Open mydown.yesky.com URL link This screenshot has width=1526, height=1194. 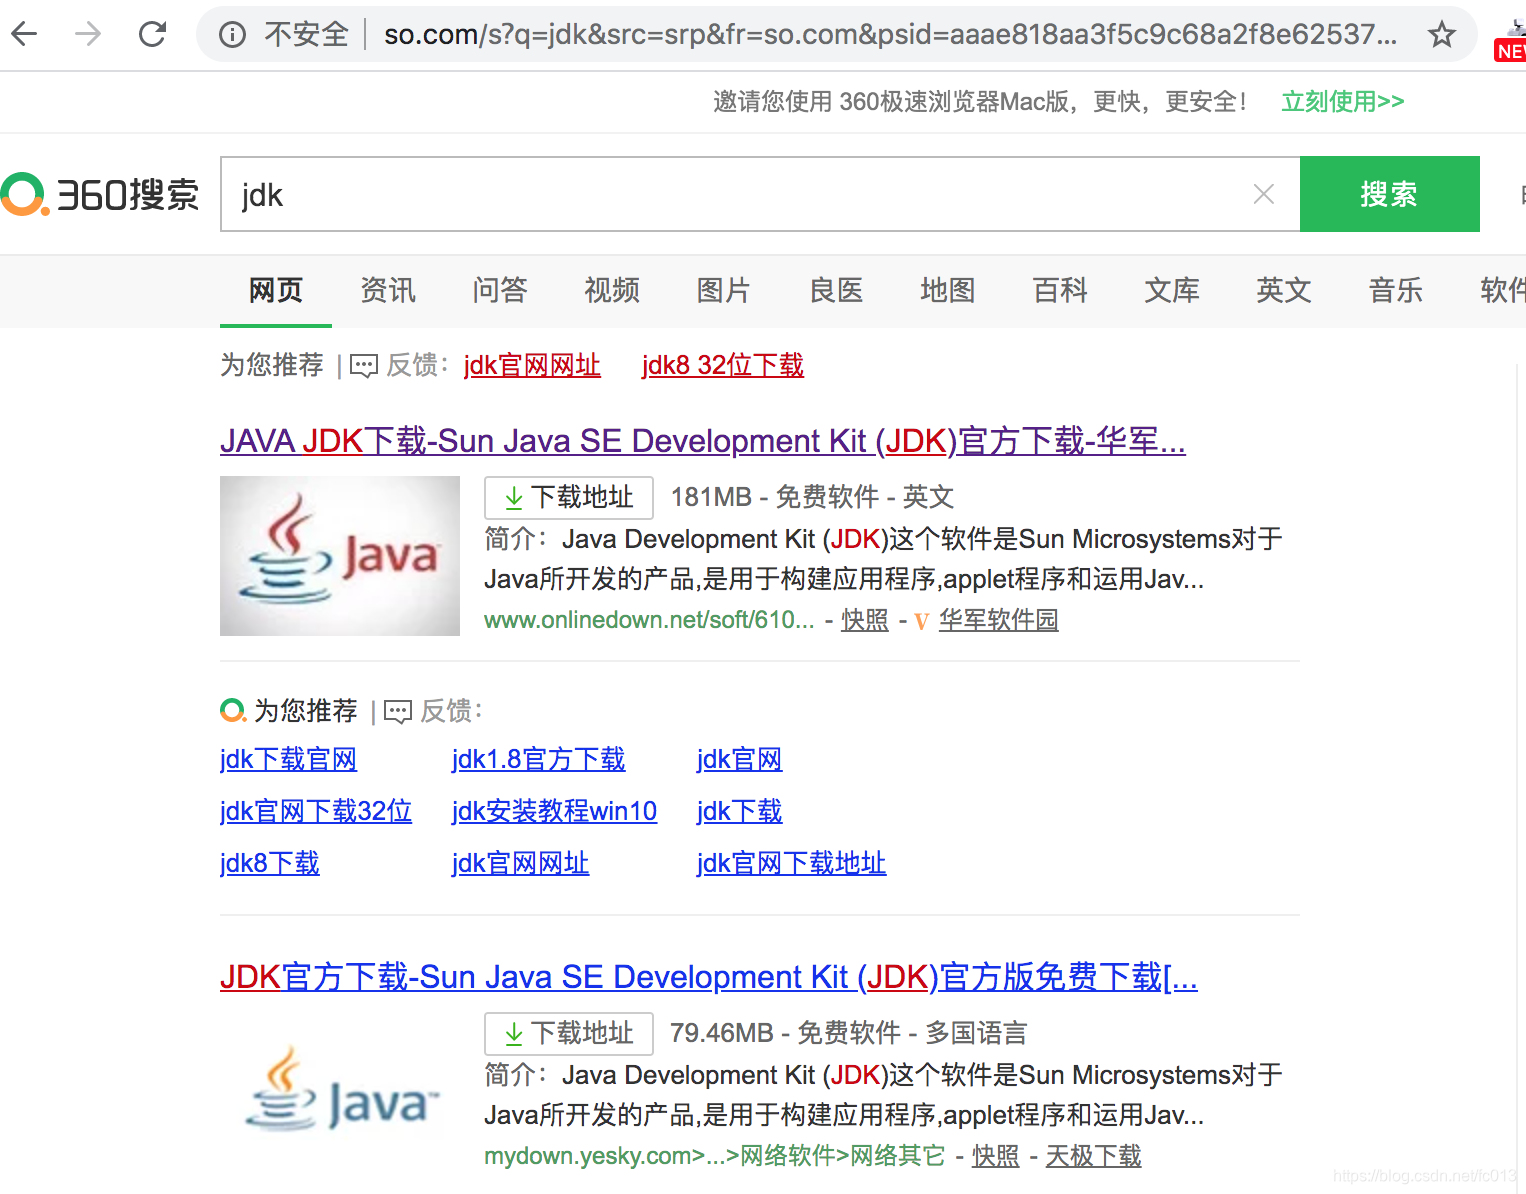(x=714, y=1156)
